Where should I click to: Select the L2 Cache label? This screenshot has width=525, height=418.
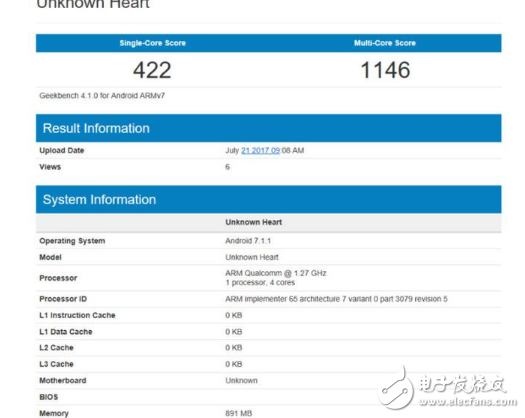56,348
